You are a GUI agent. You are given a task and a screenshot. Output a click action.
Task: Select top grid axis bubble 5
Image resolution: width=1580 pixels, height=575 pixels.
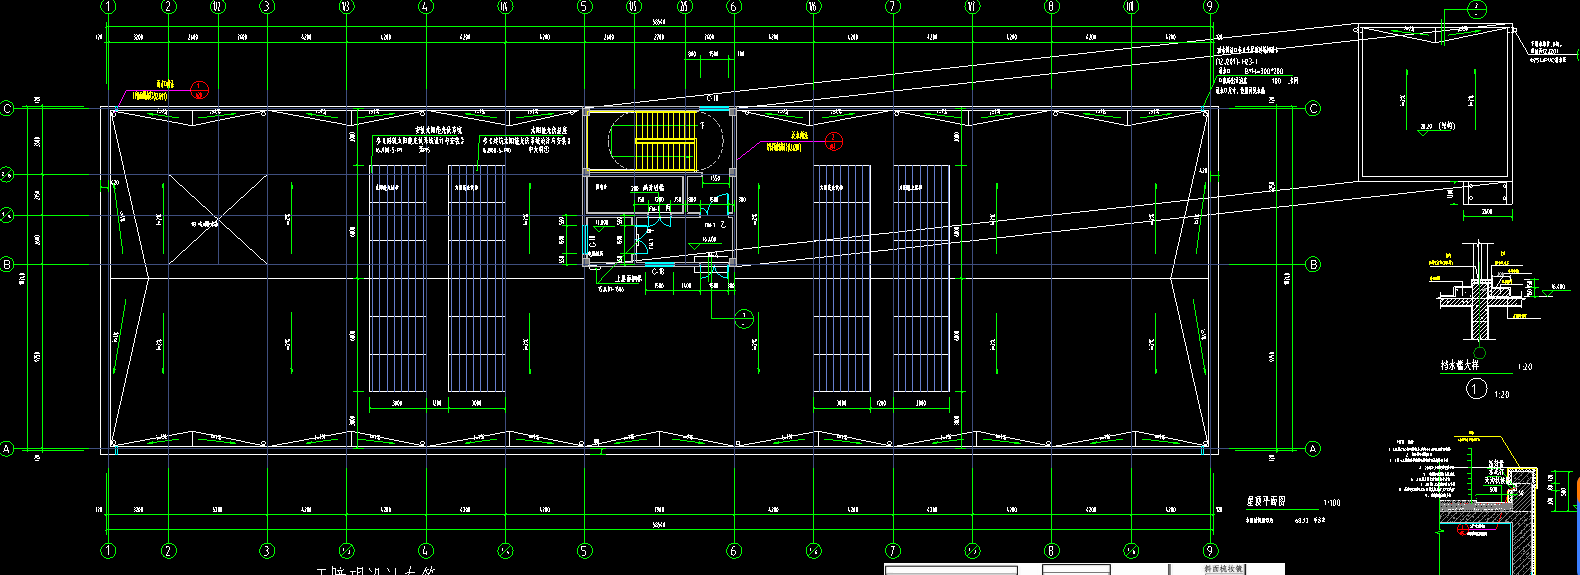[585, 7]
